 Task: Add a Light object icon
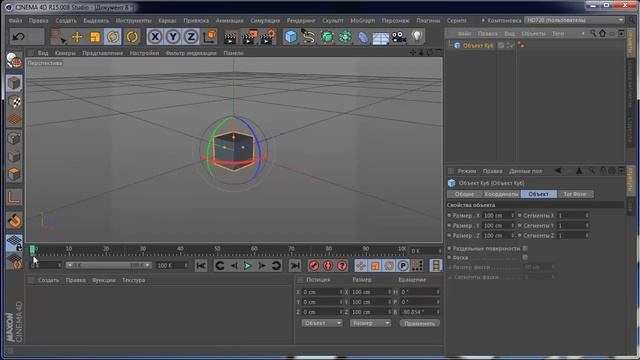pyautogui.click(x=417, y=36)
